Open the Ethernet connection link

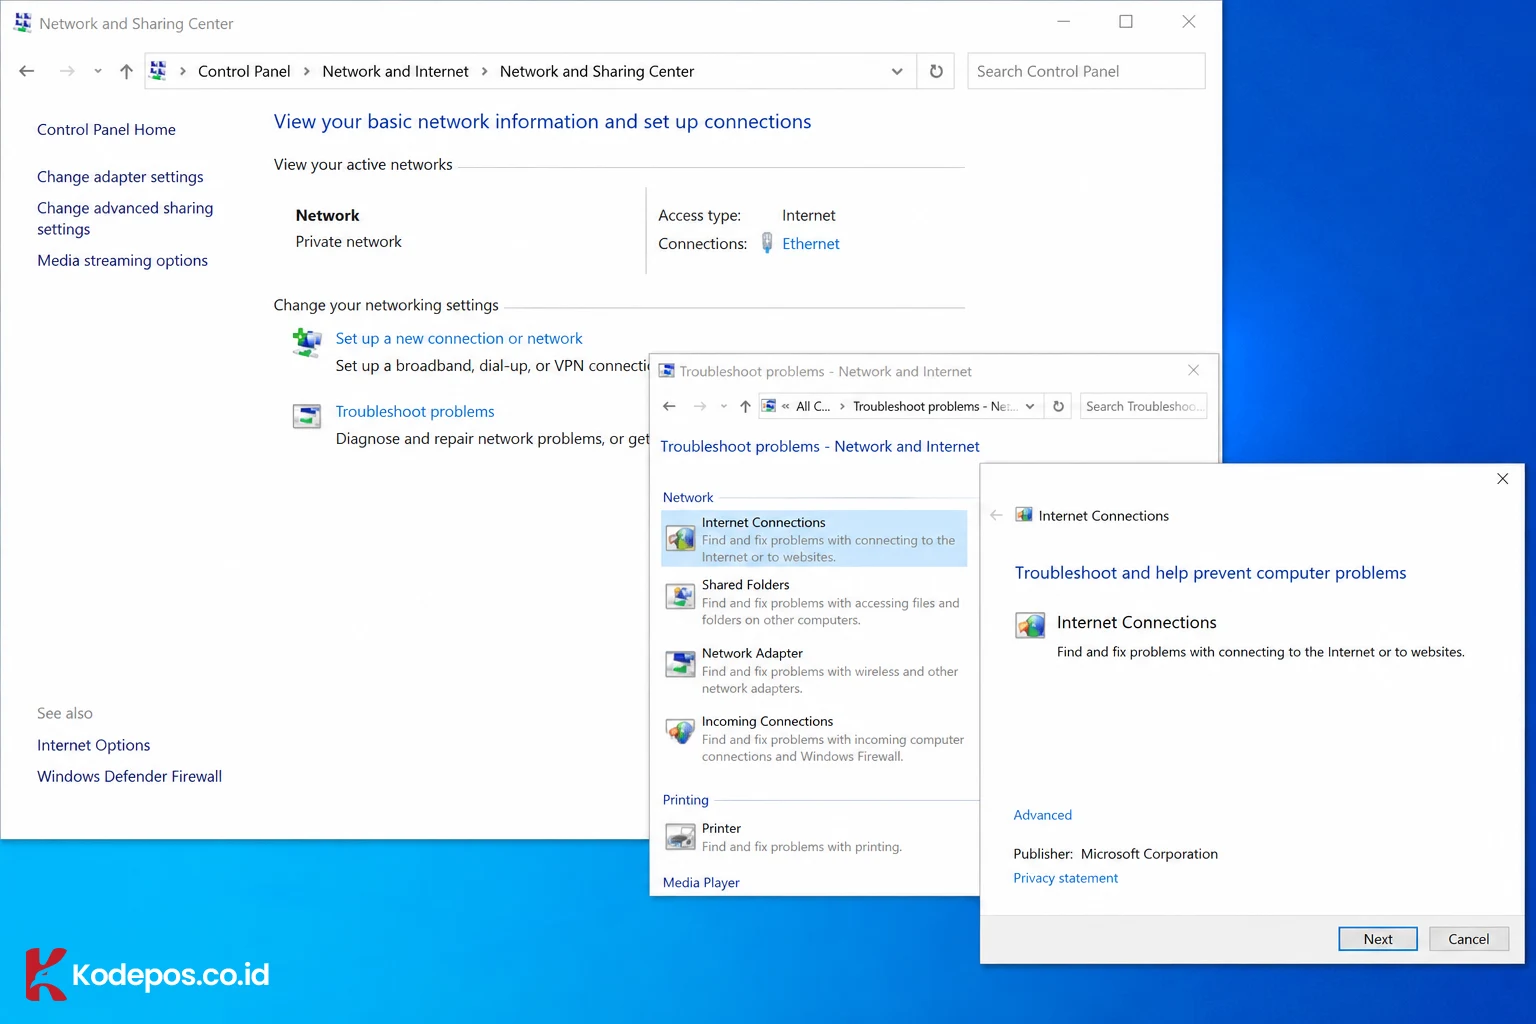810,243
